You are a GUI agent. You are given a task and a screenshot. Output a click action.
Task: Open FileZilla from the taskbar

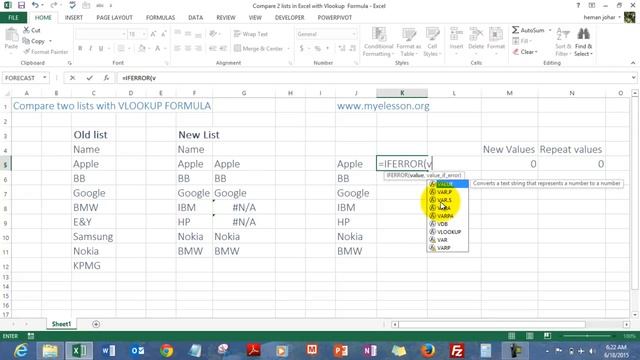(x=456, y=350)
